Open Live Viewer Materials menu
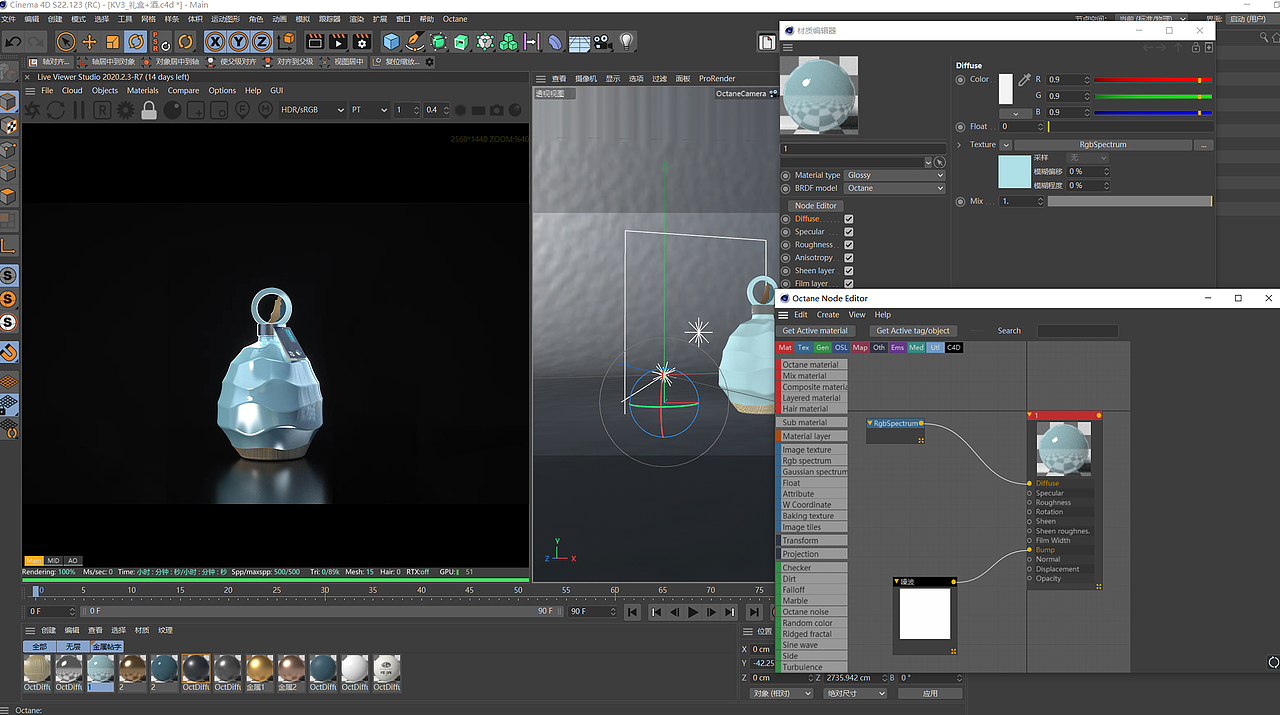This screenshot has width=1280, height=715. [143, 90]
